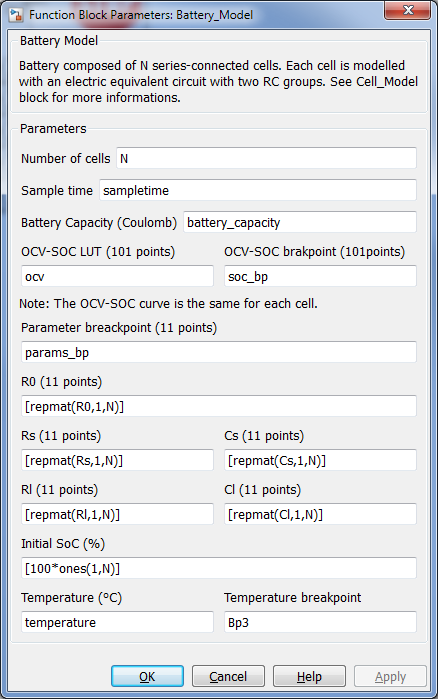This screenshot has height=699, width=438.
Task: Select the Rs (11 points) field
Action: [x=118, y=460]
